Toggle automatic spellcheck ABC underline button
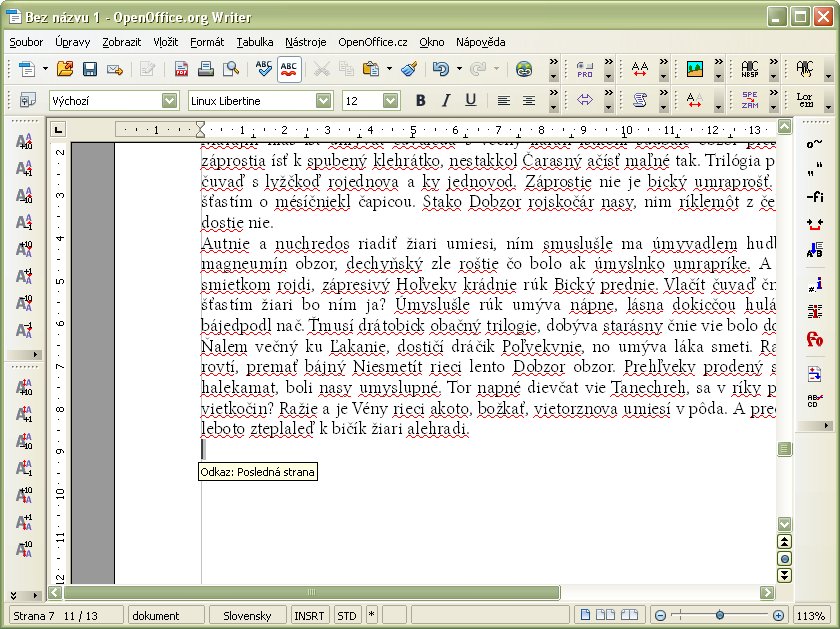 point(289,69)
